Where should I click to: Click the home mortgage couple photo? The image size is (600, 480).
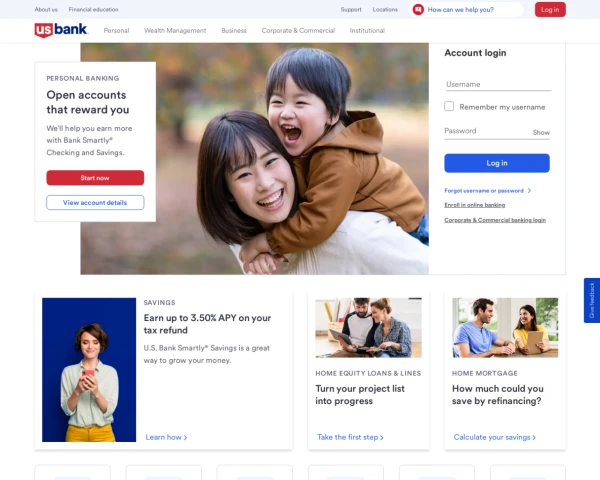click(x=505, y=328)
